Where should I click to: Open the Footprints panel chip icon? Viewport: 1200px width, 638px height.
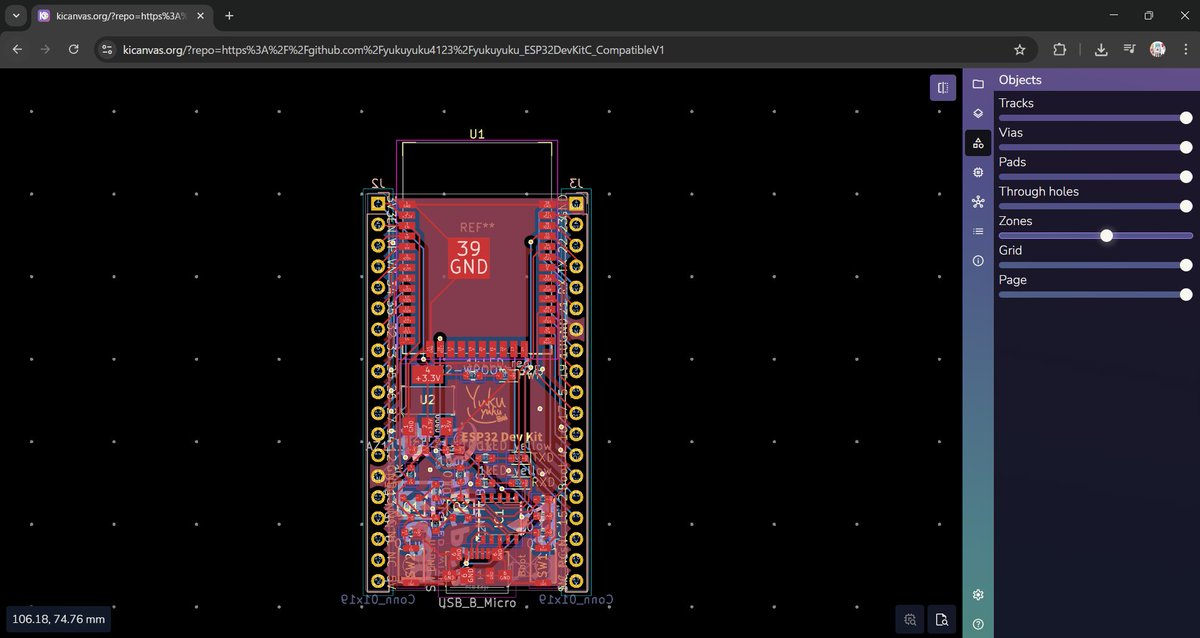point(978,172)
